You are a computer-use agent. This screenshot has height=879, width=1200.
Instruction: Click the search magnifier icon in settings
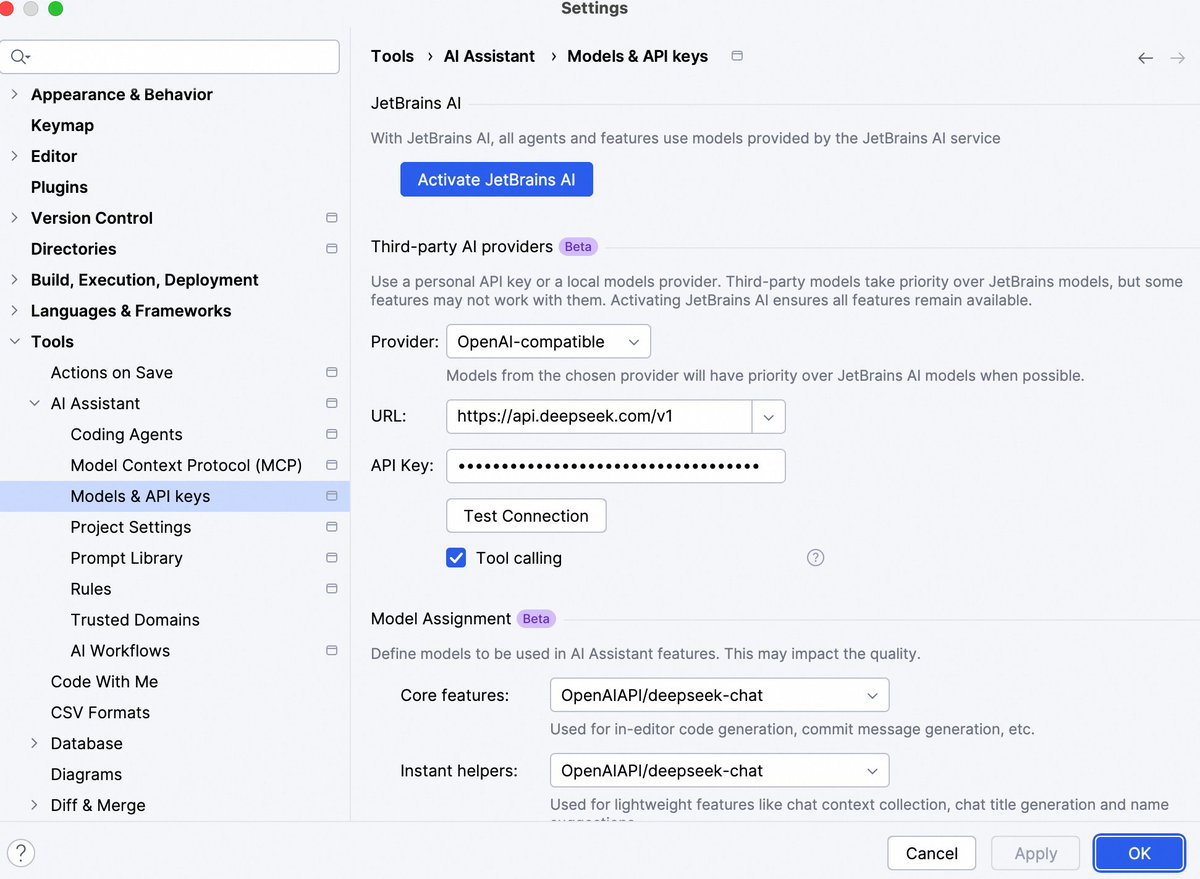pos(19,57)
